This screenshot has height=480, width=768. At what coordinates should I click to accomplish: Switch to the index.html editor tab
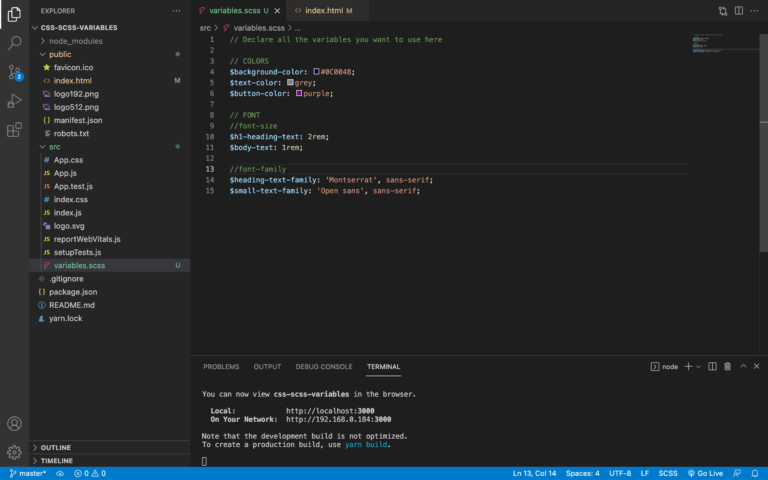tap(325, 10)
